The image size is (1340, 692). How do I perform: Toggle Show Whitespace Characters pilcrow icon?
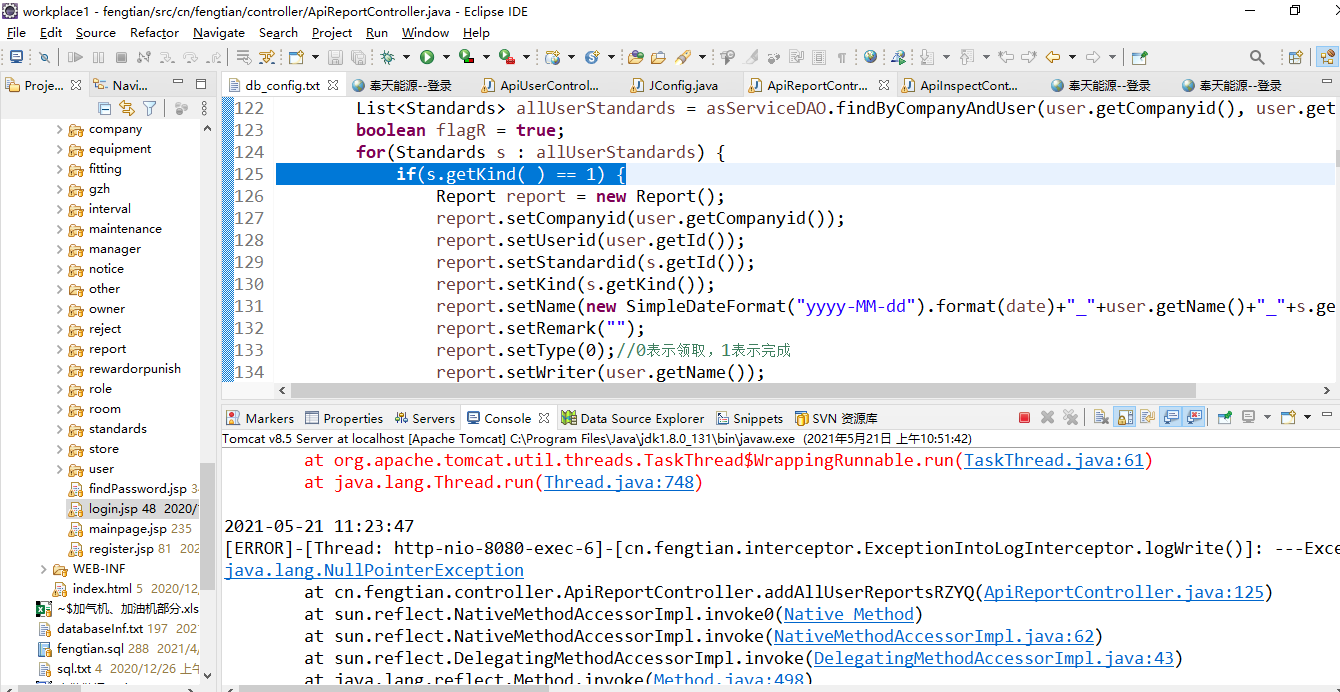pos(842,58)
